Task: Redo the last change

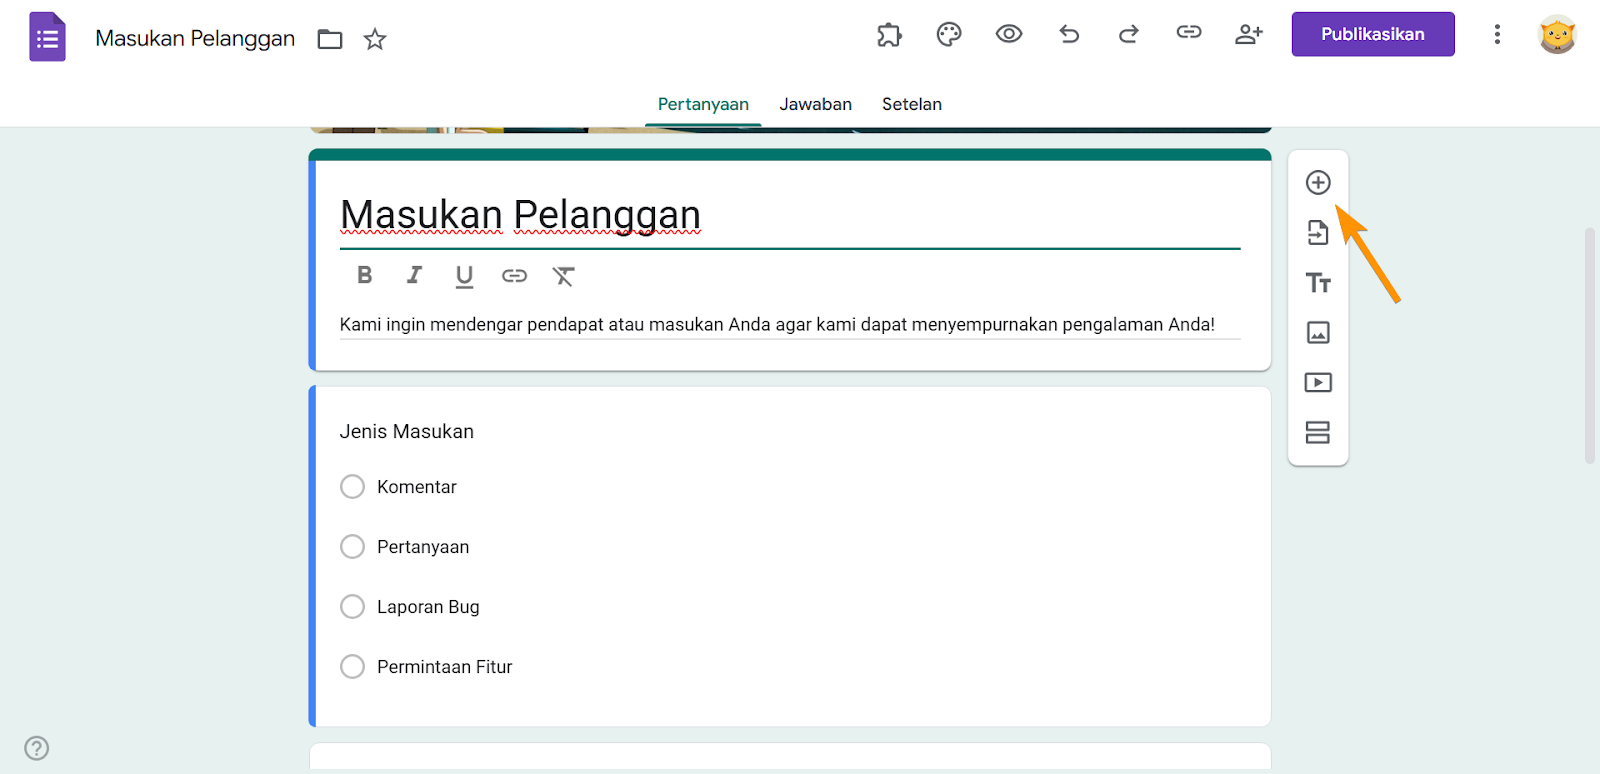Action: point(1129,35)
